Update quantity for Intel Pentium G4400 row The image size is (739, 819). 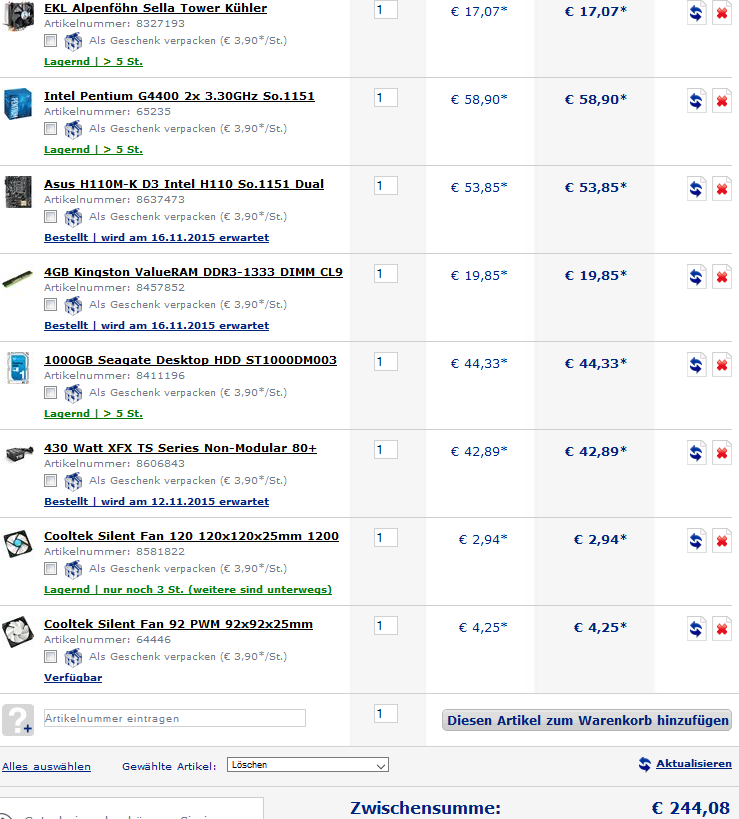(696, 101)
